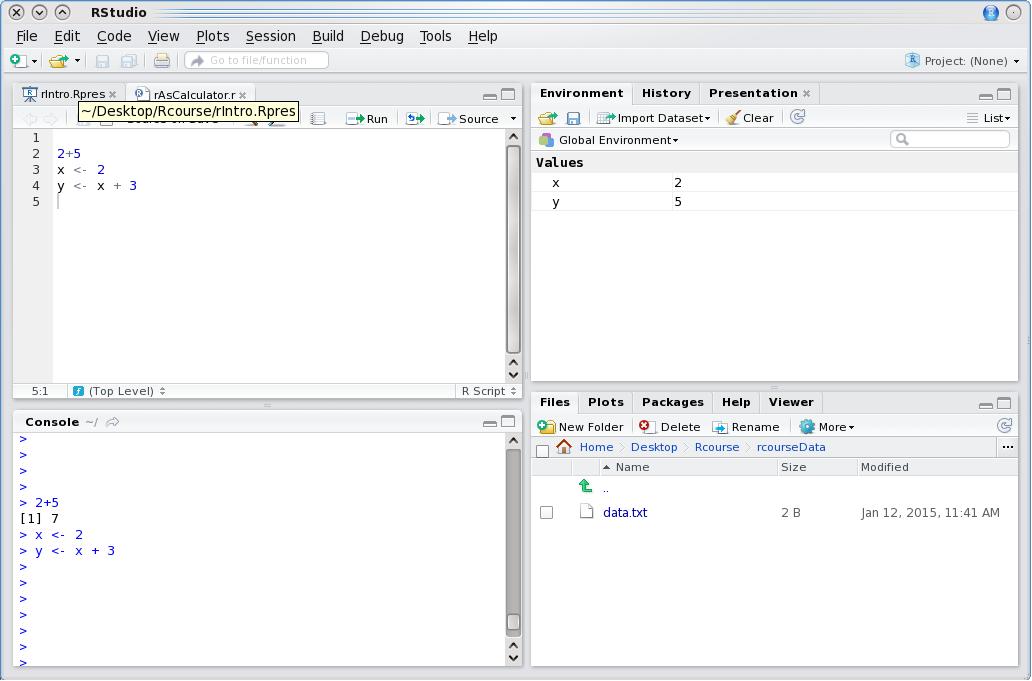Click the new file icon
Screen dimensions: 1032x681
18,61
